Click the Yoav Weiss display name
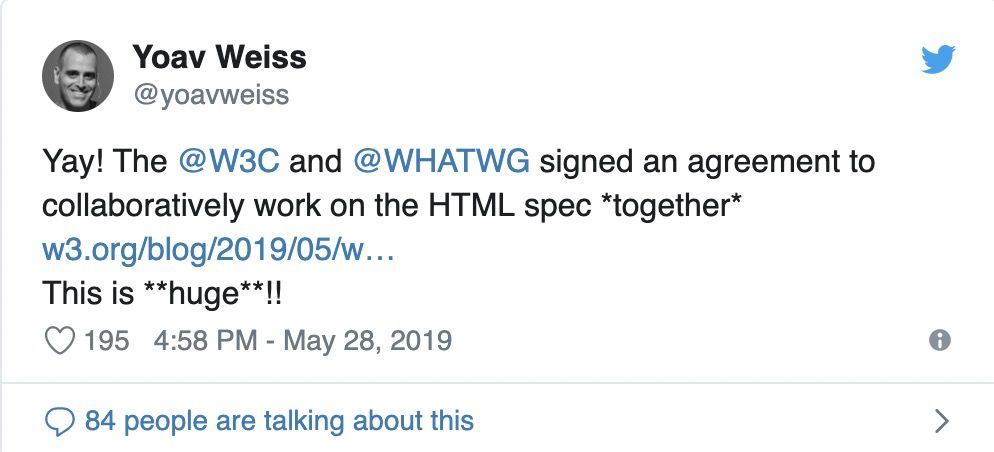The image size is (994, 452). click(x=218, y=58)
